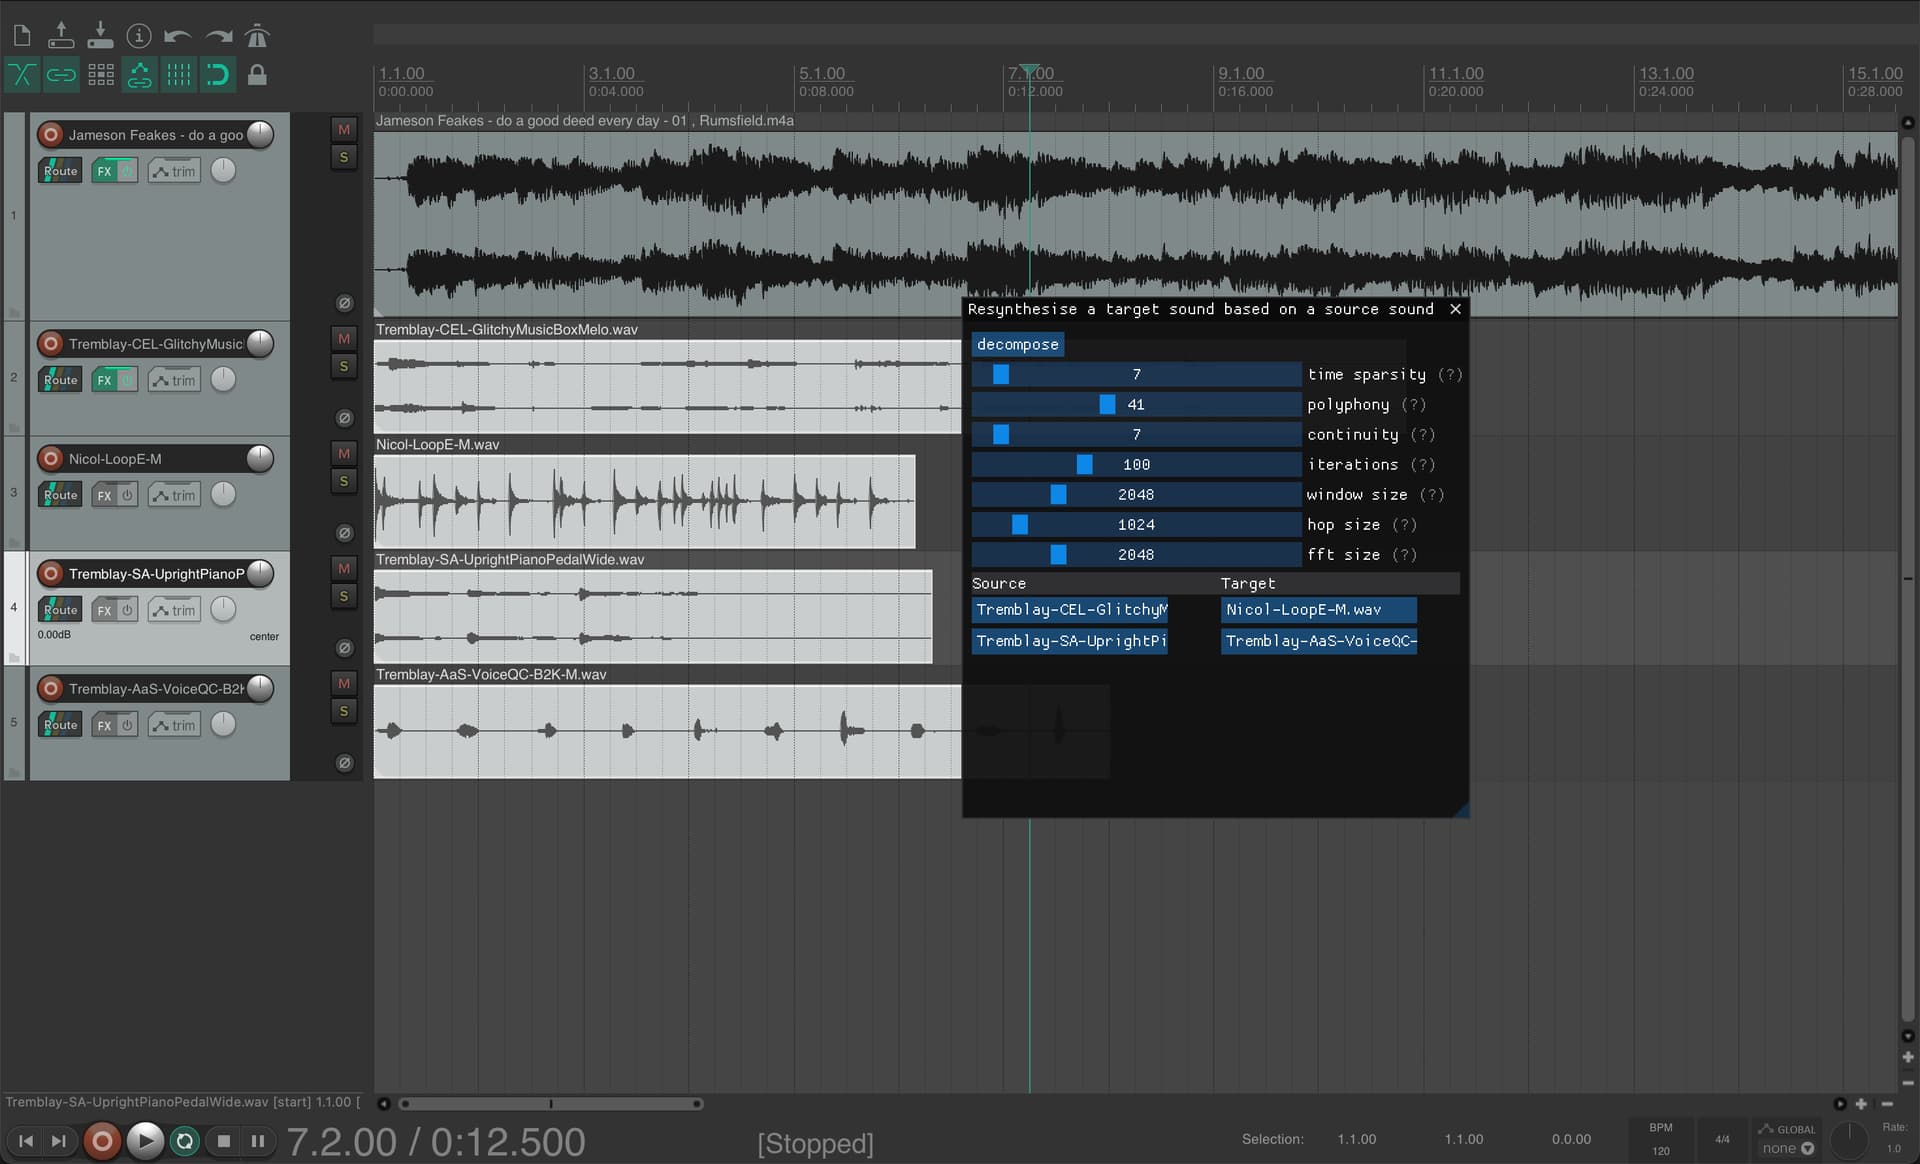Toggle item grouping chain icon

pyautogui.click(x=61, y=75)
